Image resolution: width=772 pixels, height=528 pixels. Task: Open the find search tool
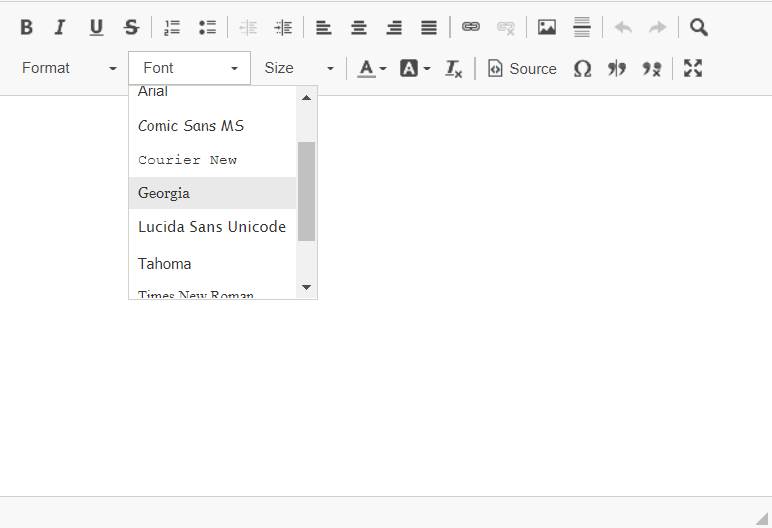coord(699,27)
